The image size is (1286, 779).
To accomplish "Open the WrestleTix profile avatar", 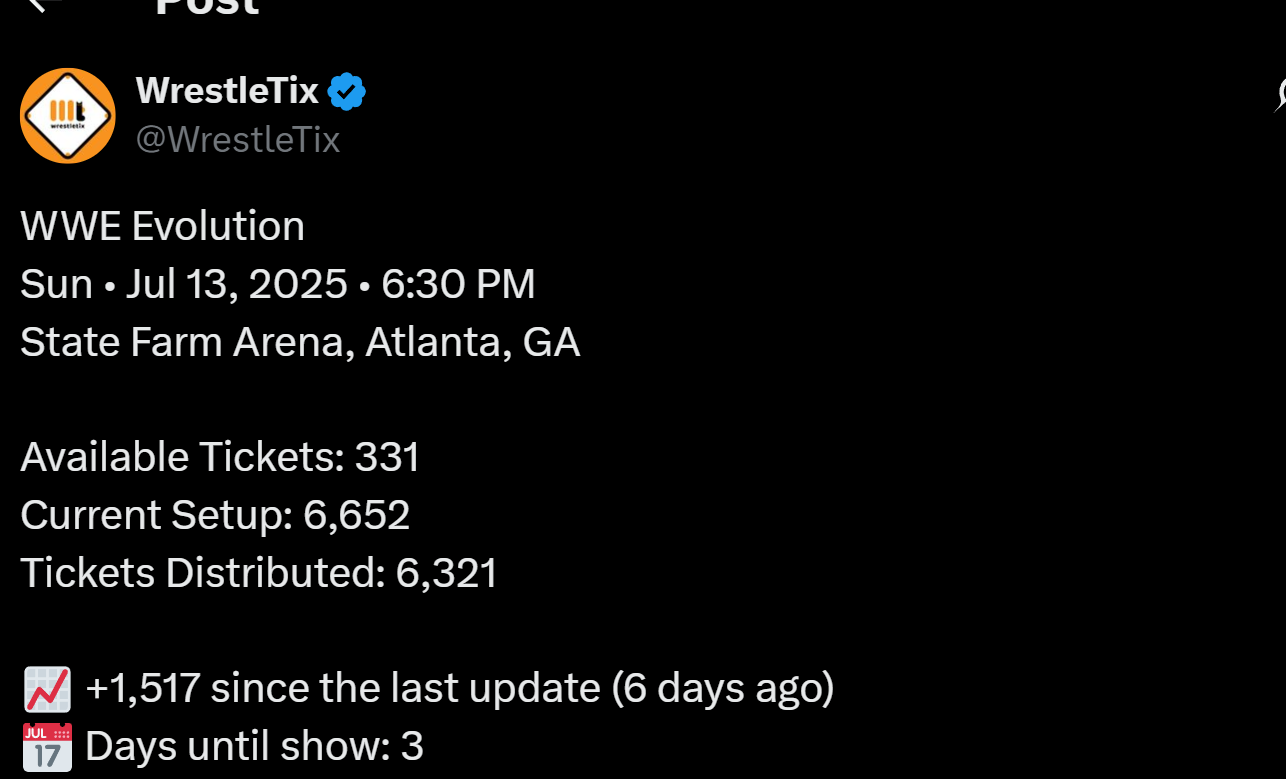I will coord(68,116).
